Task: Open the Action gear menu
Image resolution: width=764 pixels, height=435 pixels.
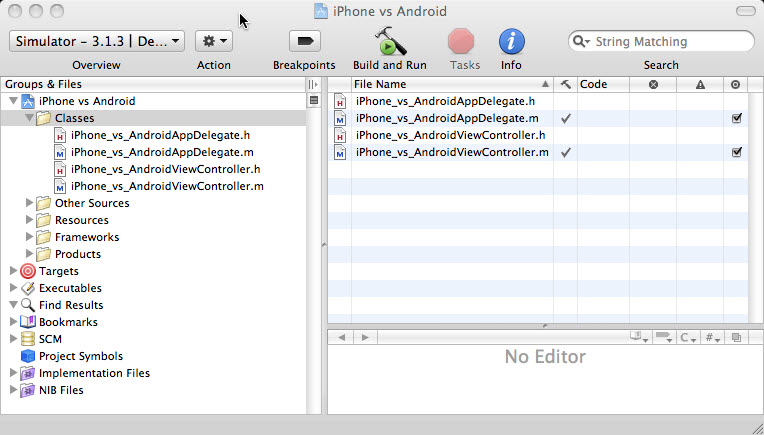Action: click(x=214, y=41)
